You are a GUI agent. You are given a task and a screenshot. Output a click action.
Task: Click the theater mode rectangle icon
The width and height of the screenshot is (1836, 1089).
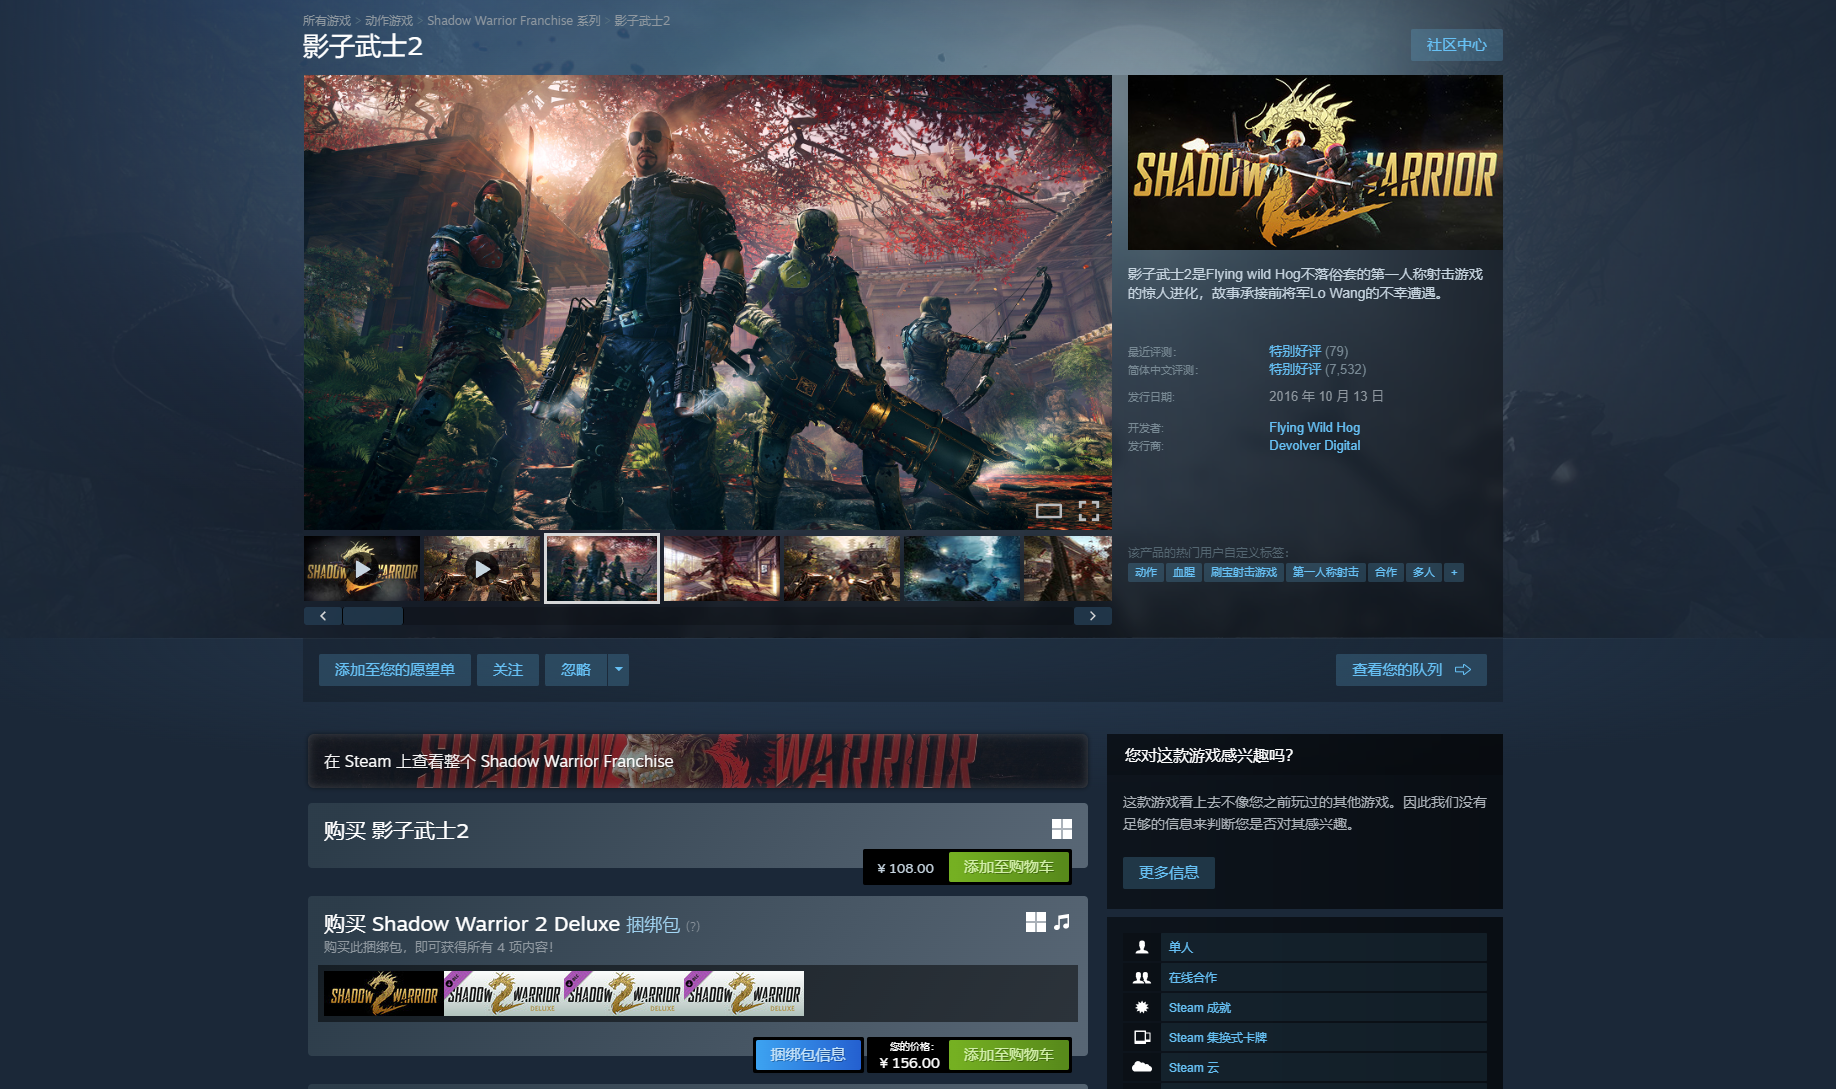[1049, 511]
